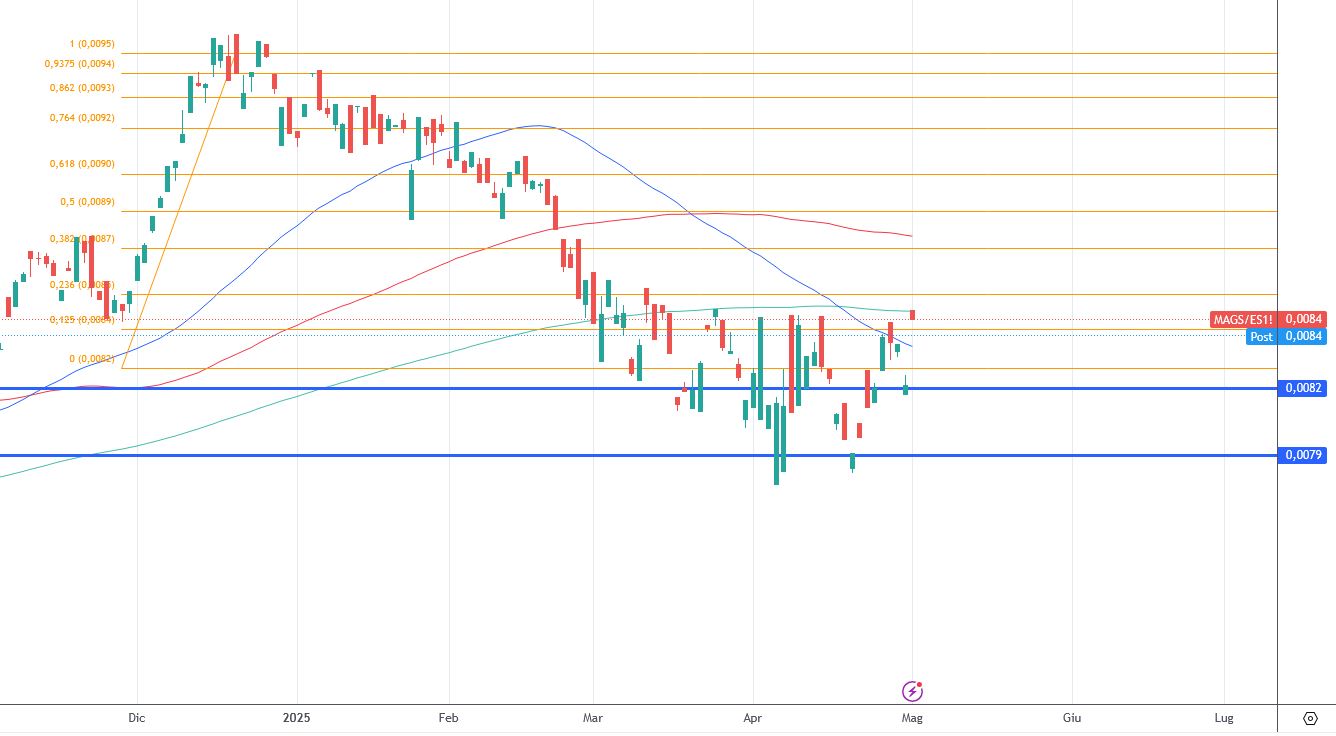Click the Mag label on time axis
1336x736 pixels.
(912, 718)
